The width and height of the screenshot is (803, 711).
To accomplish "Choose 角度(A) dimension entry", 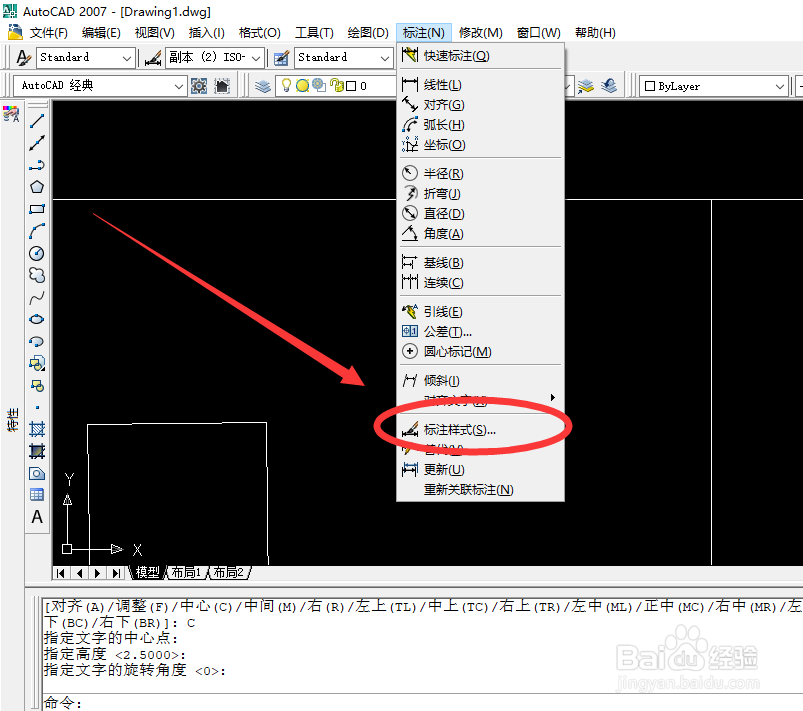I will [x=481, y=234].
